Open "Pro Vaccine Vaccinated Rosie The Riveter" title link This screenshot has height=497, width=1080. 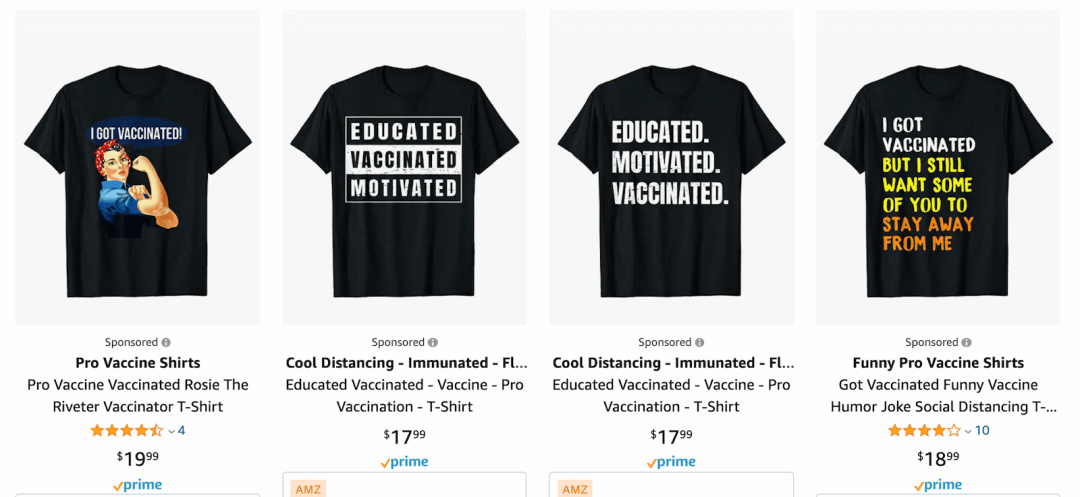138,395
